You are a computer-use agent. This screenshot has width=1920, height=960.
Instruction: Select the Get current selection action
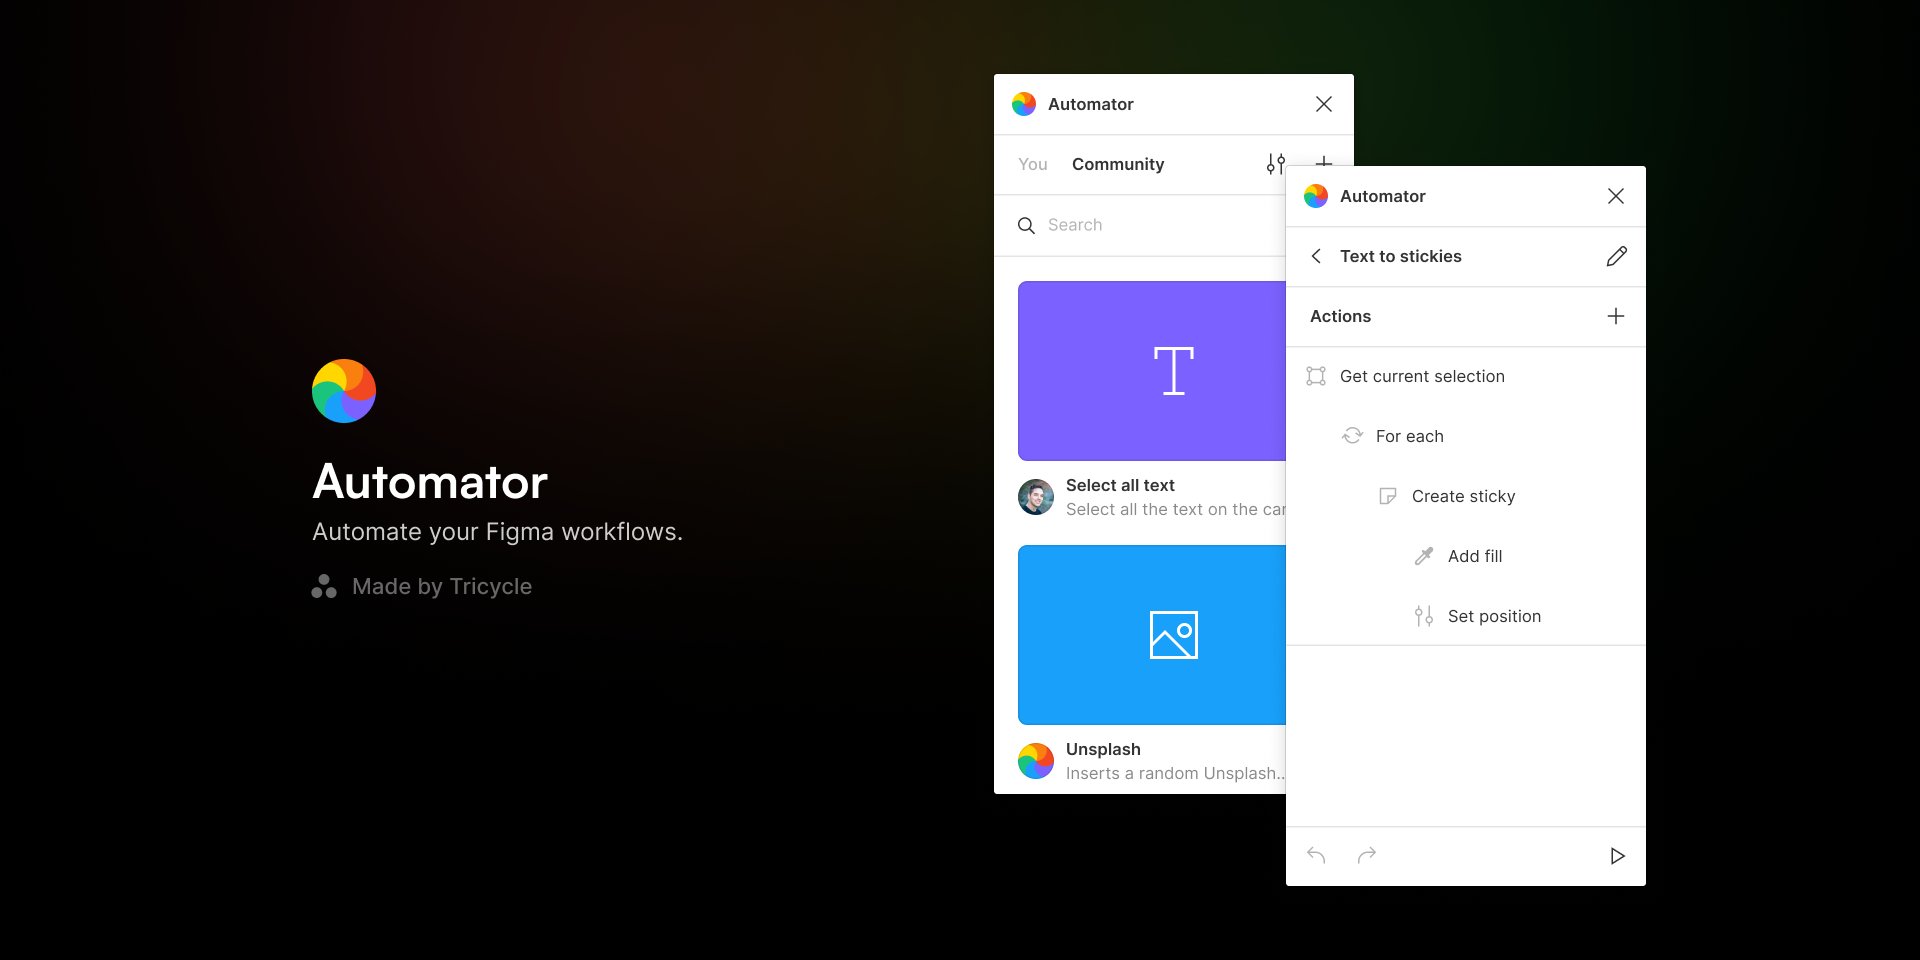(x=1466, y=376)
